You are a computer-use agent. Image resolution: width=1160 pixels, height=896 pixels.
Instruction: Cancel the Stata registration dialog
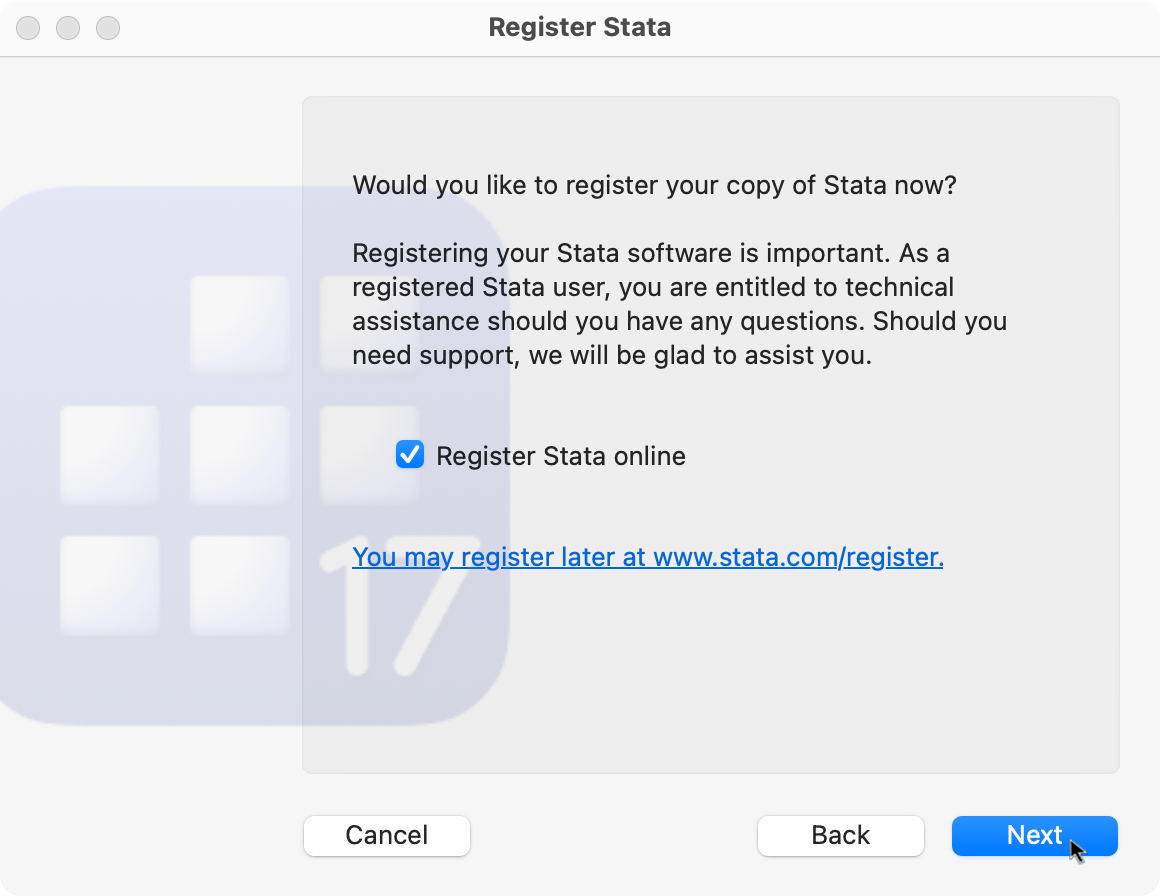[x=387, y=835]
